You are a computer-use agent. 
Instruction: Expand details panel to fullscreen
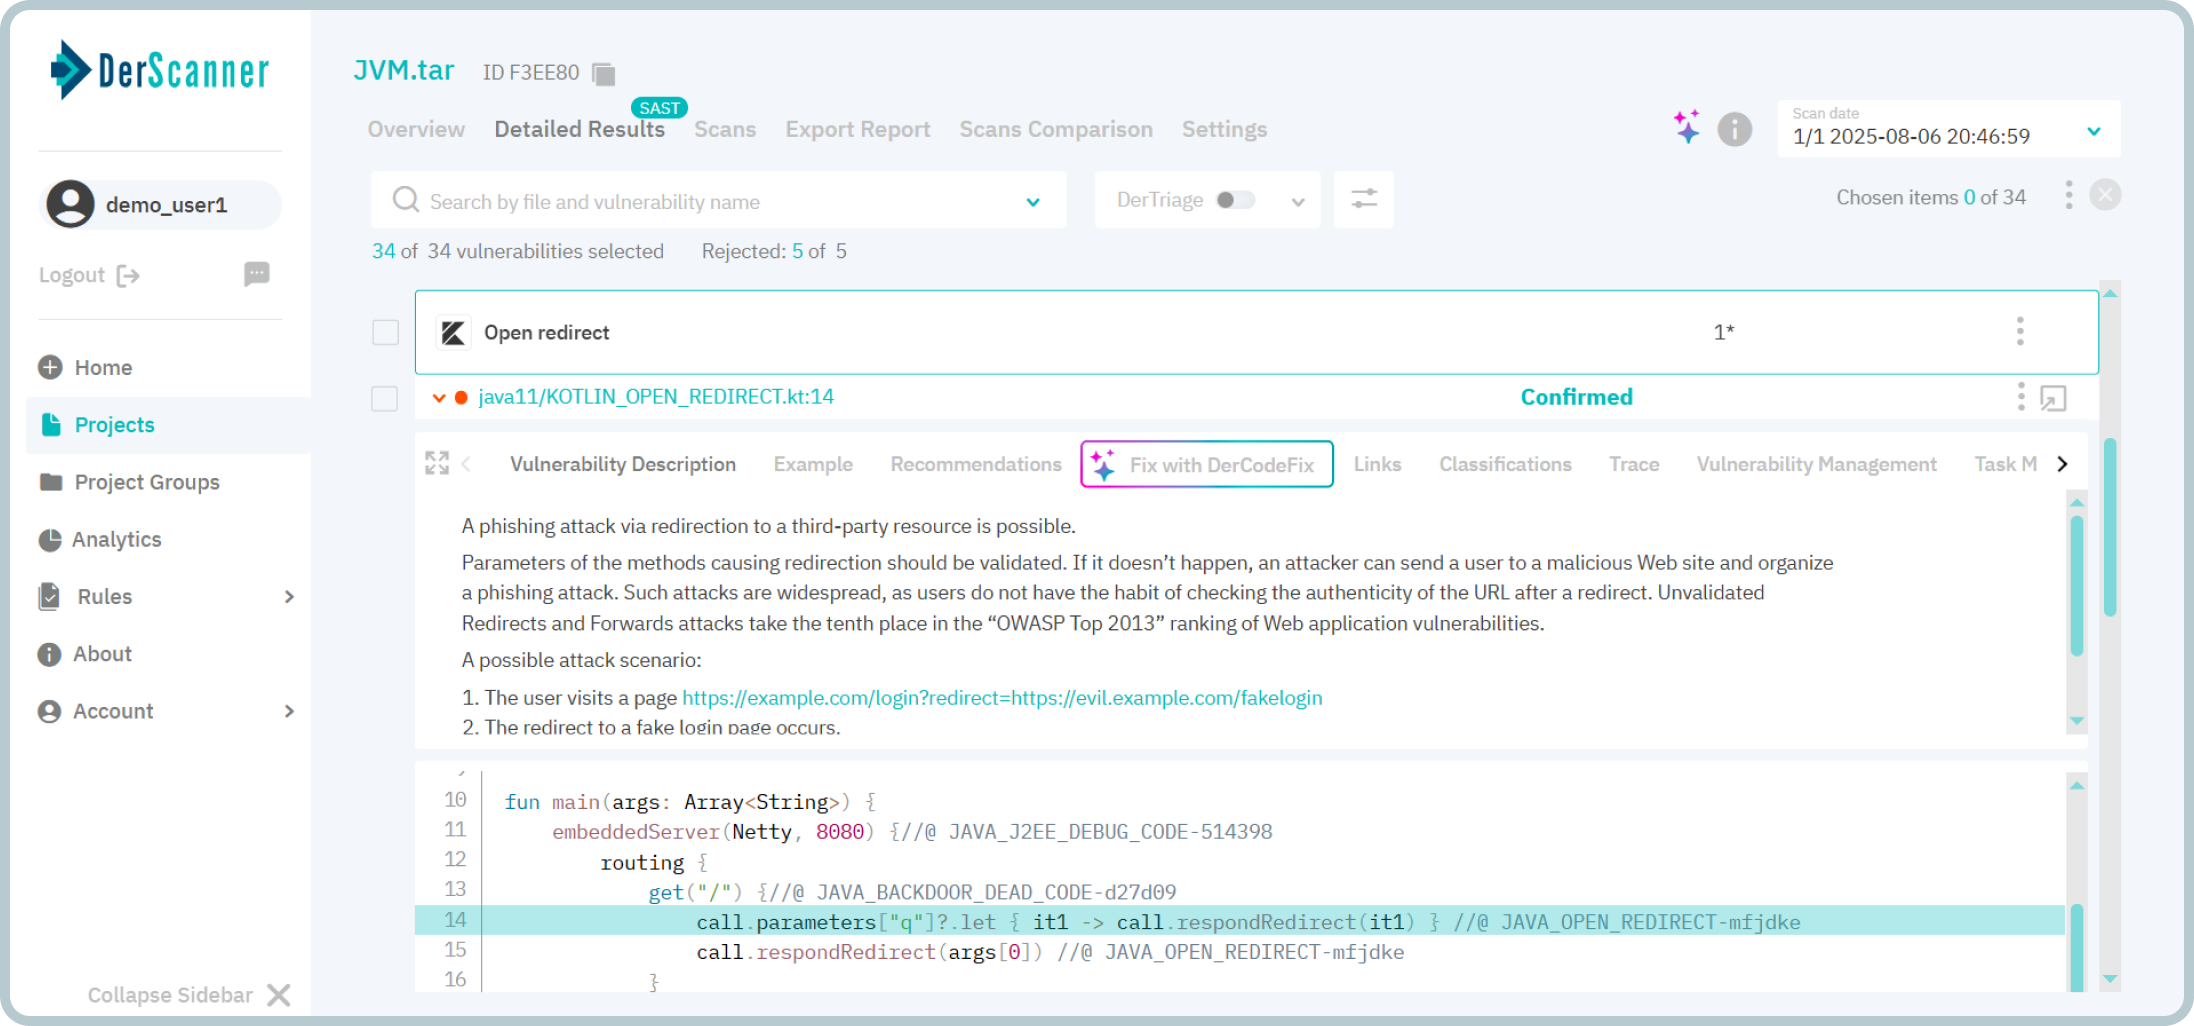[437, 463]
